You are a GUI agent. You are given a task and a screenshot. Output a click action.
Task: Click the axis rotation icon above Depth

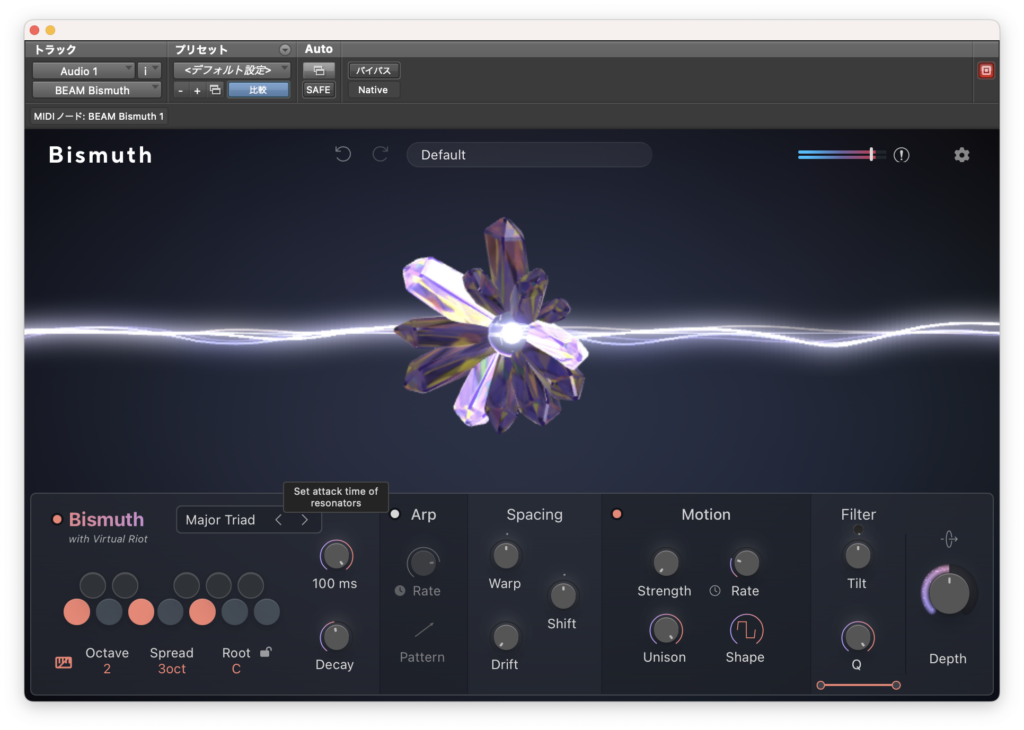[949, 539]
